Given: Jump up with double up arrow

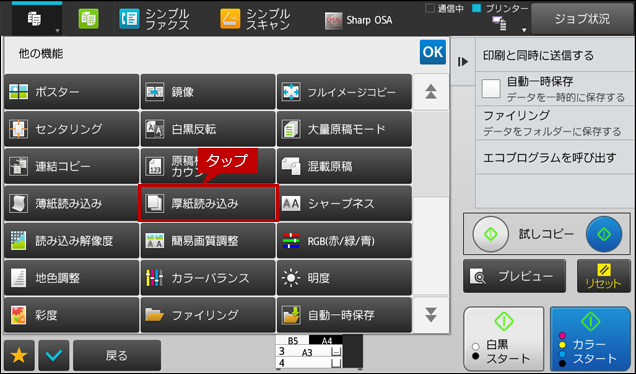Looking at the screenshot, I should pyautogui.click(x=431, y=92).
